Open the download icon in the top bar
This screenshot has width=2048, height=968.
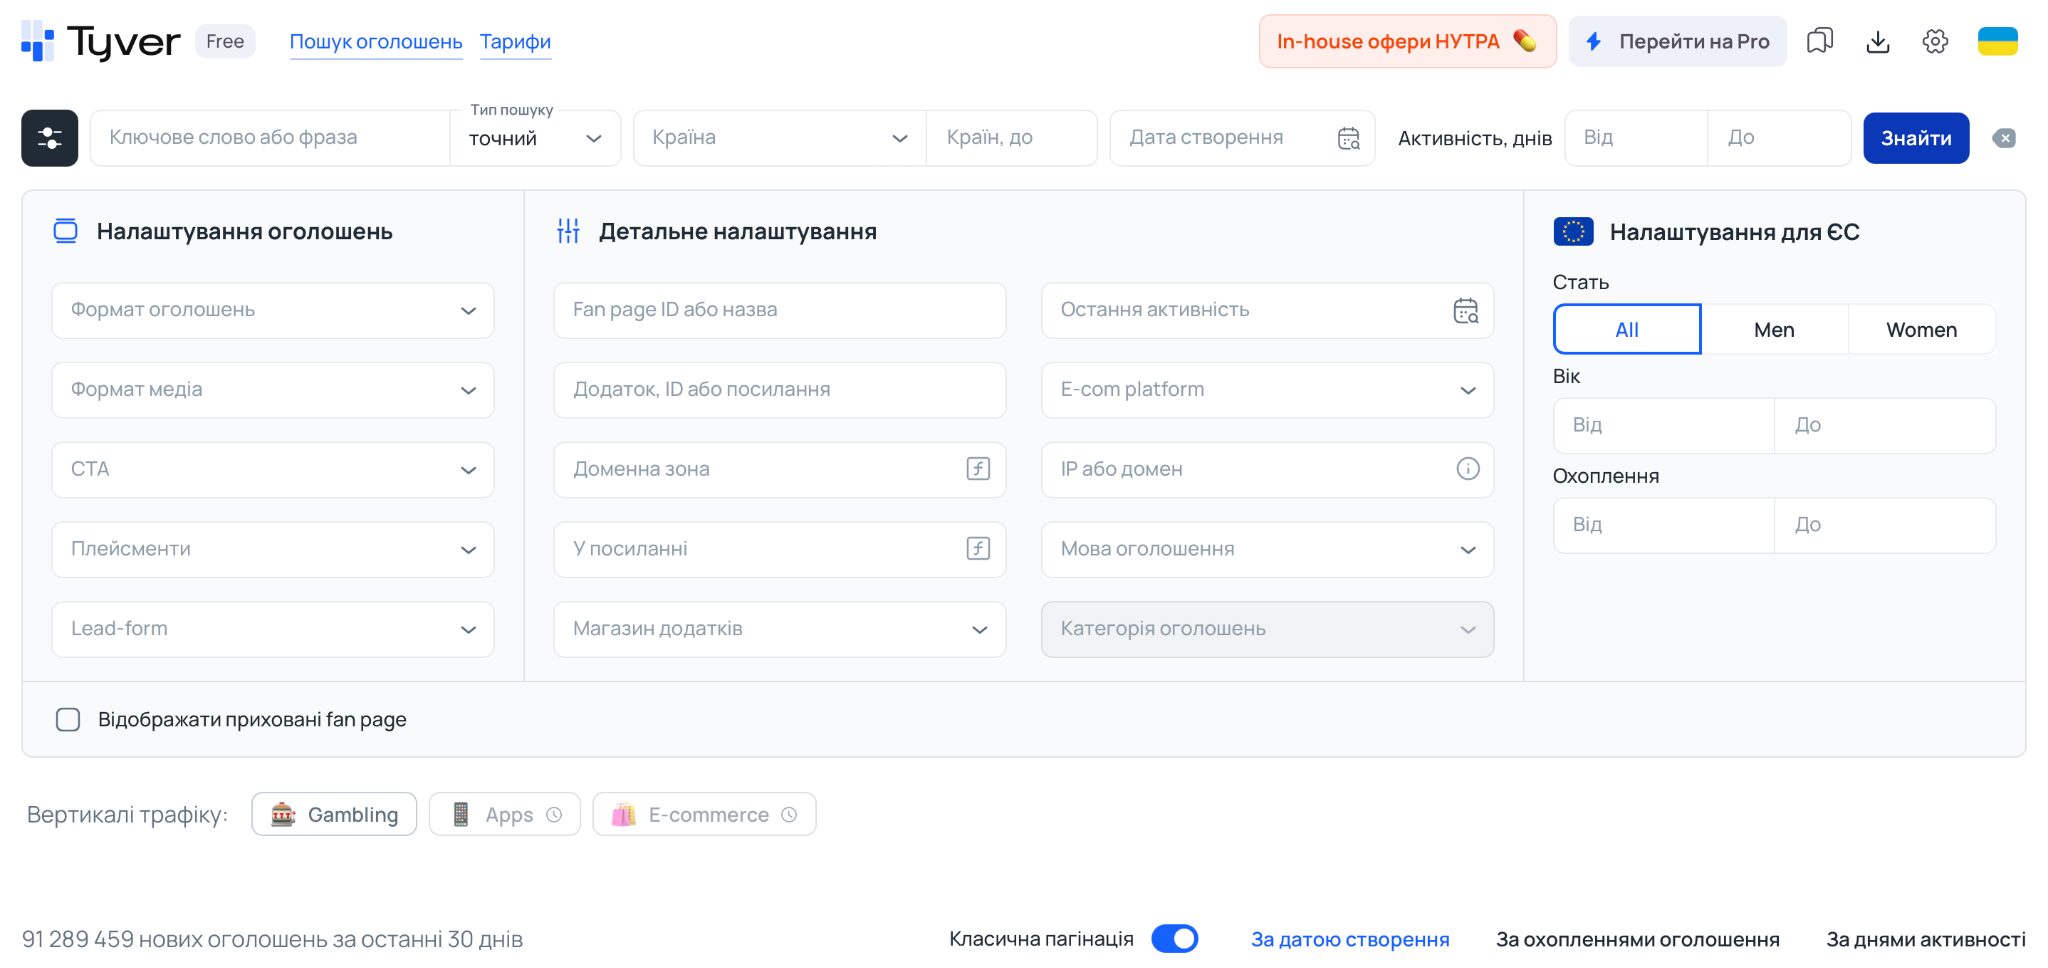(1878, 41)
